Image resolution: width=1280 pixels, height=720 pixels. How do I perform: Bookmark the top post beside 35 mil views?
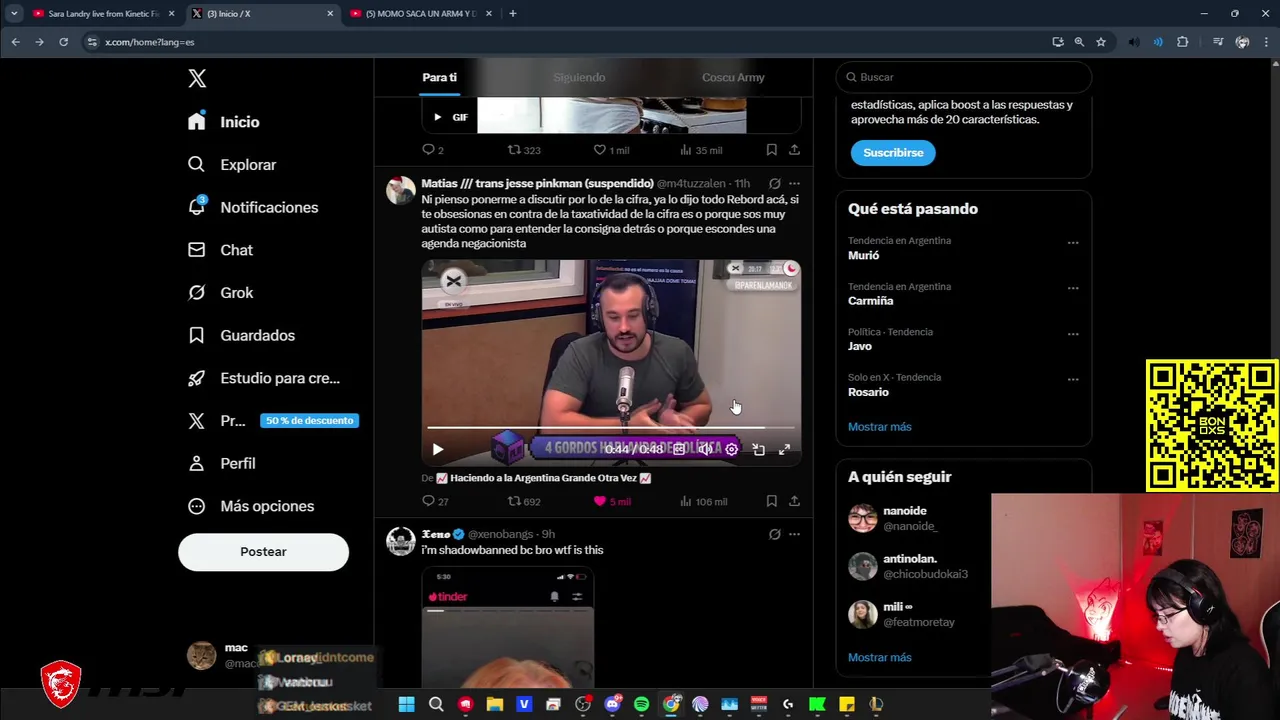pyautogui.click(x=771, y=150)
